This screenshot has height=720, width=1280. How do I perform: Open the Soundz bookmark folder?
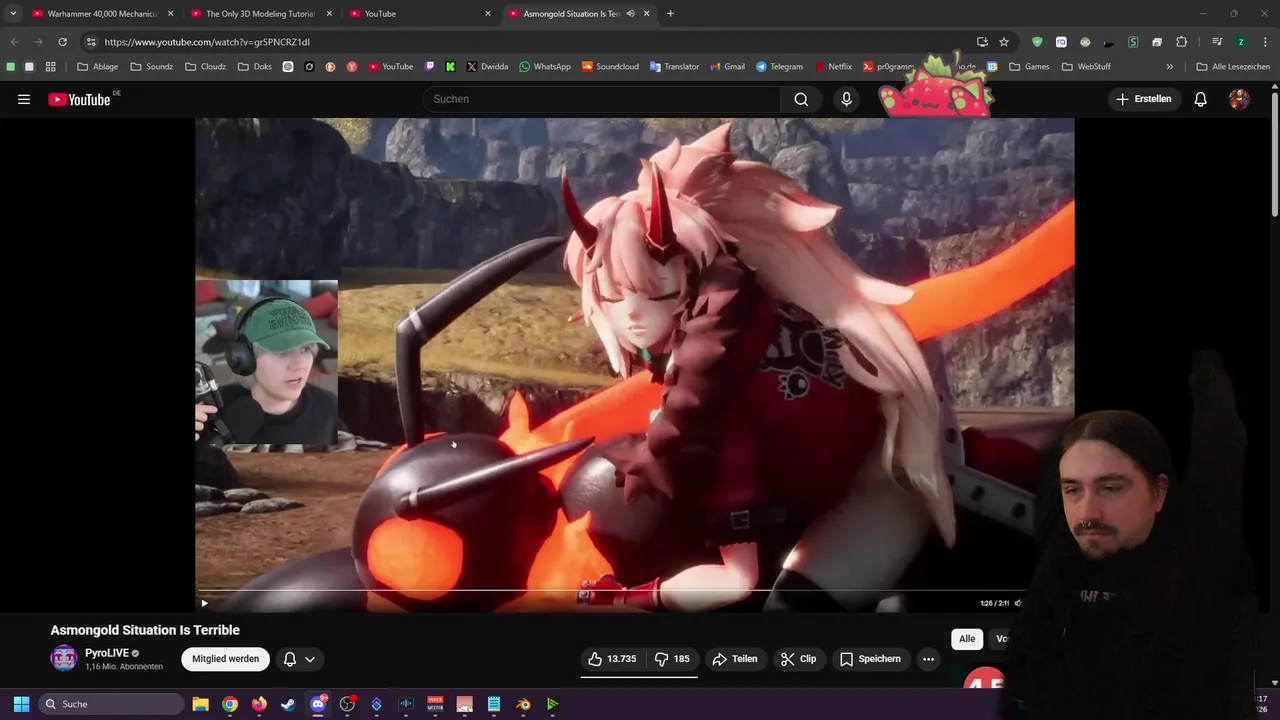(x=152, y=67)
